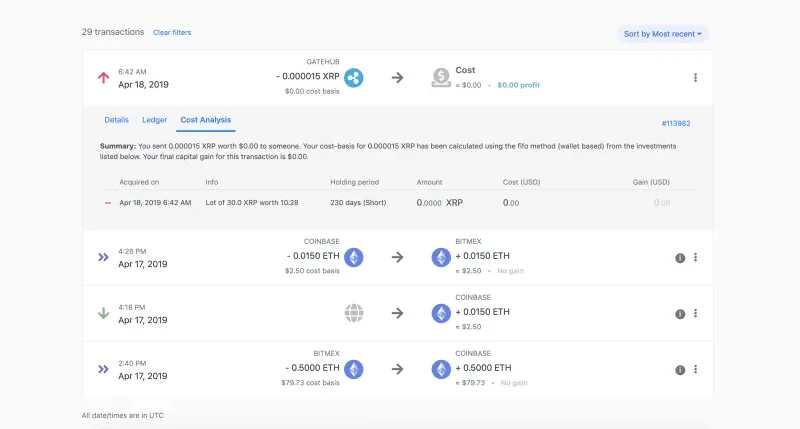Click the Clear filters link

point(172,32)
